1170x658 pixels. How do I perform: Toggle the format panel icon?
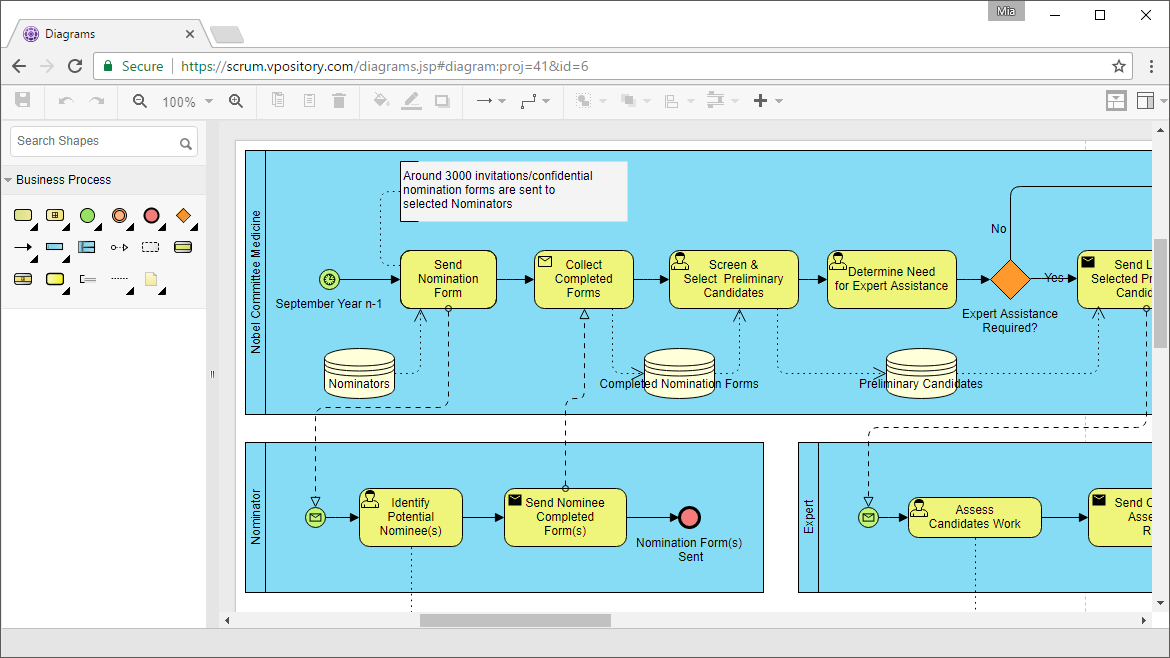pyautogui.click(x=1116, y=101)
